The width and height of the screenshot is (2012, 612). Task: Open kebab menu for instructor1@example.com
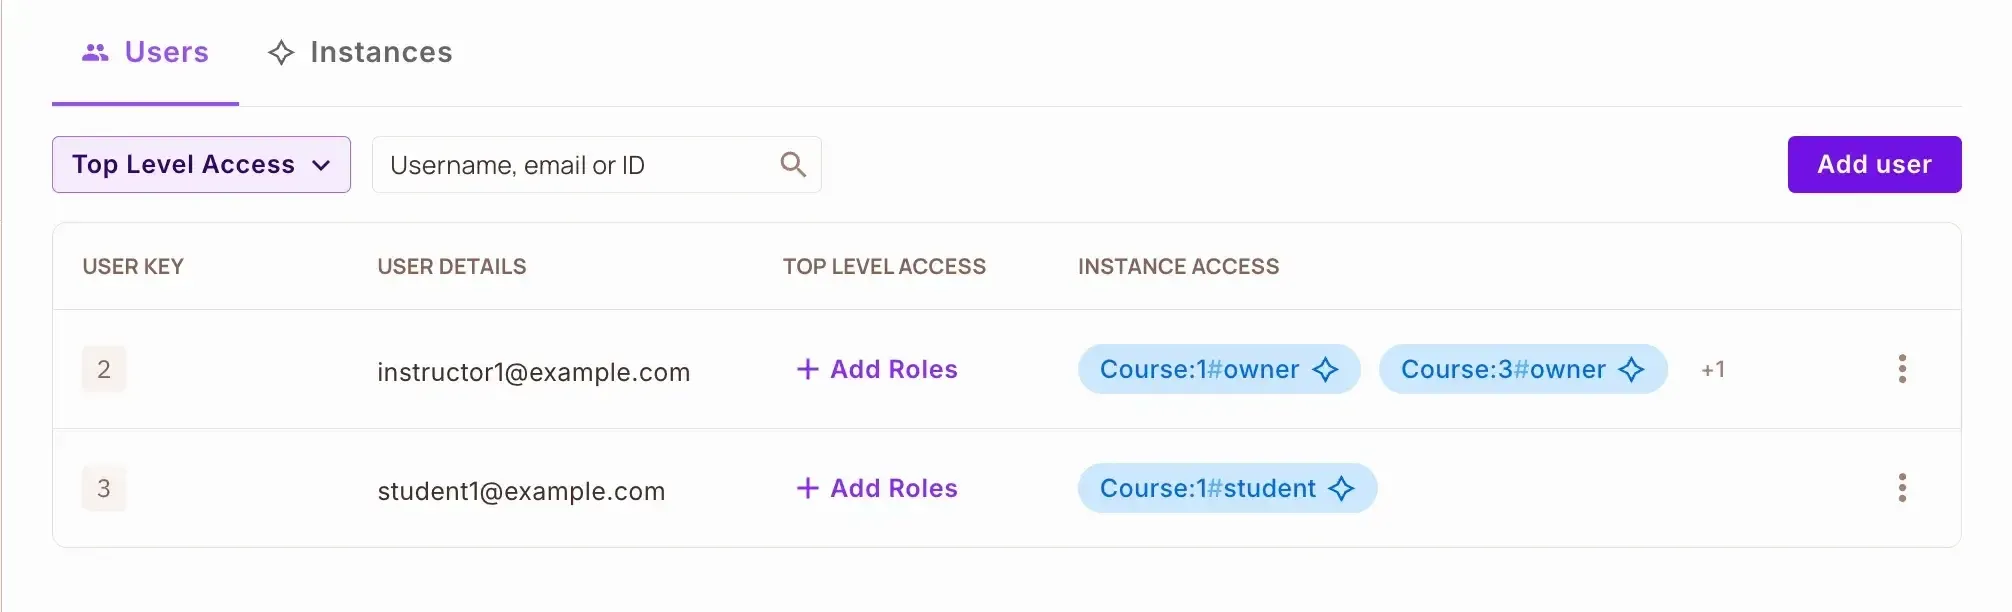tap(1902, 369)
